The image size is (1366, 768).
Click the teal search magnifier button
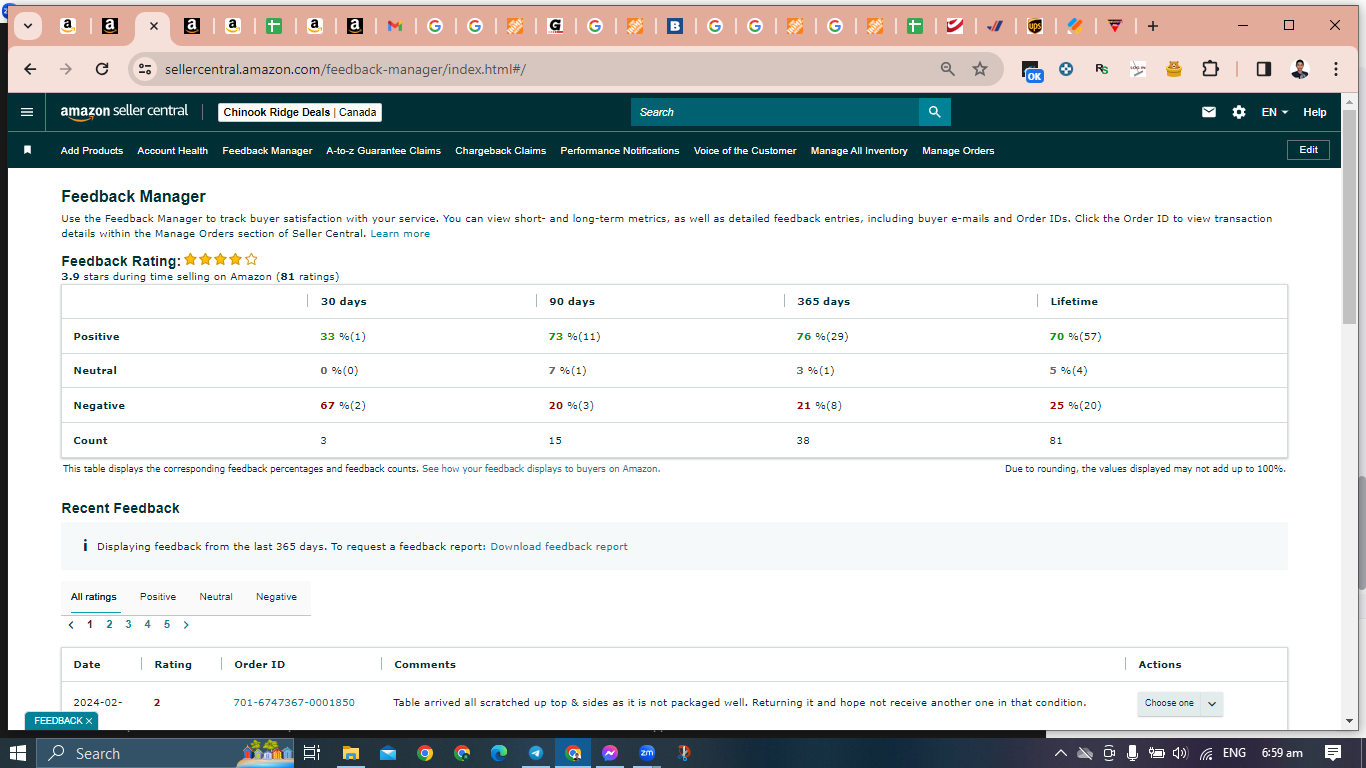coord(935,112)
